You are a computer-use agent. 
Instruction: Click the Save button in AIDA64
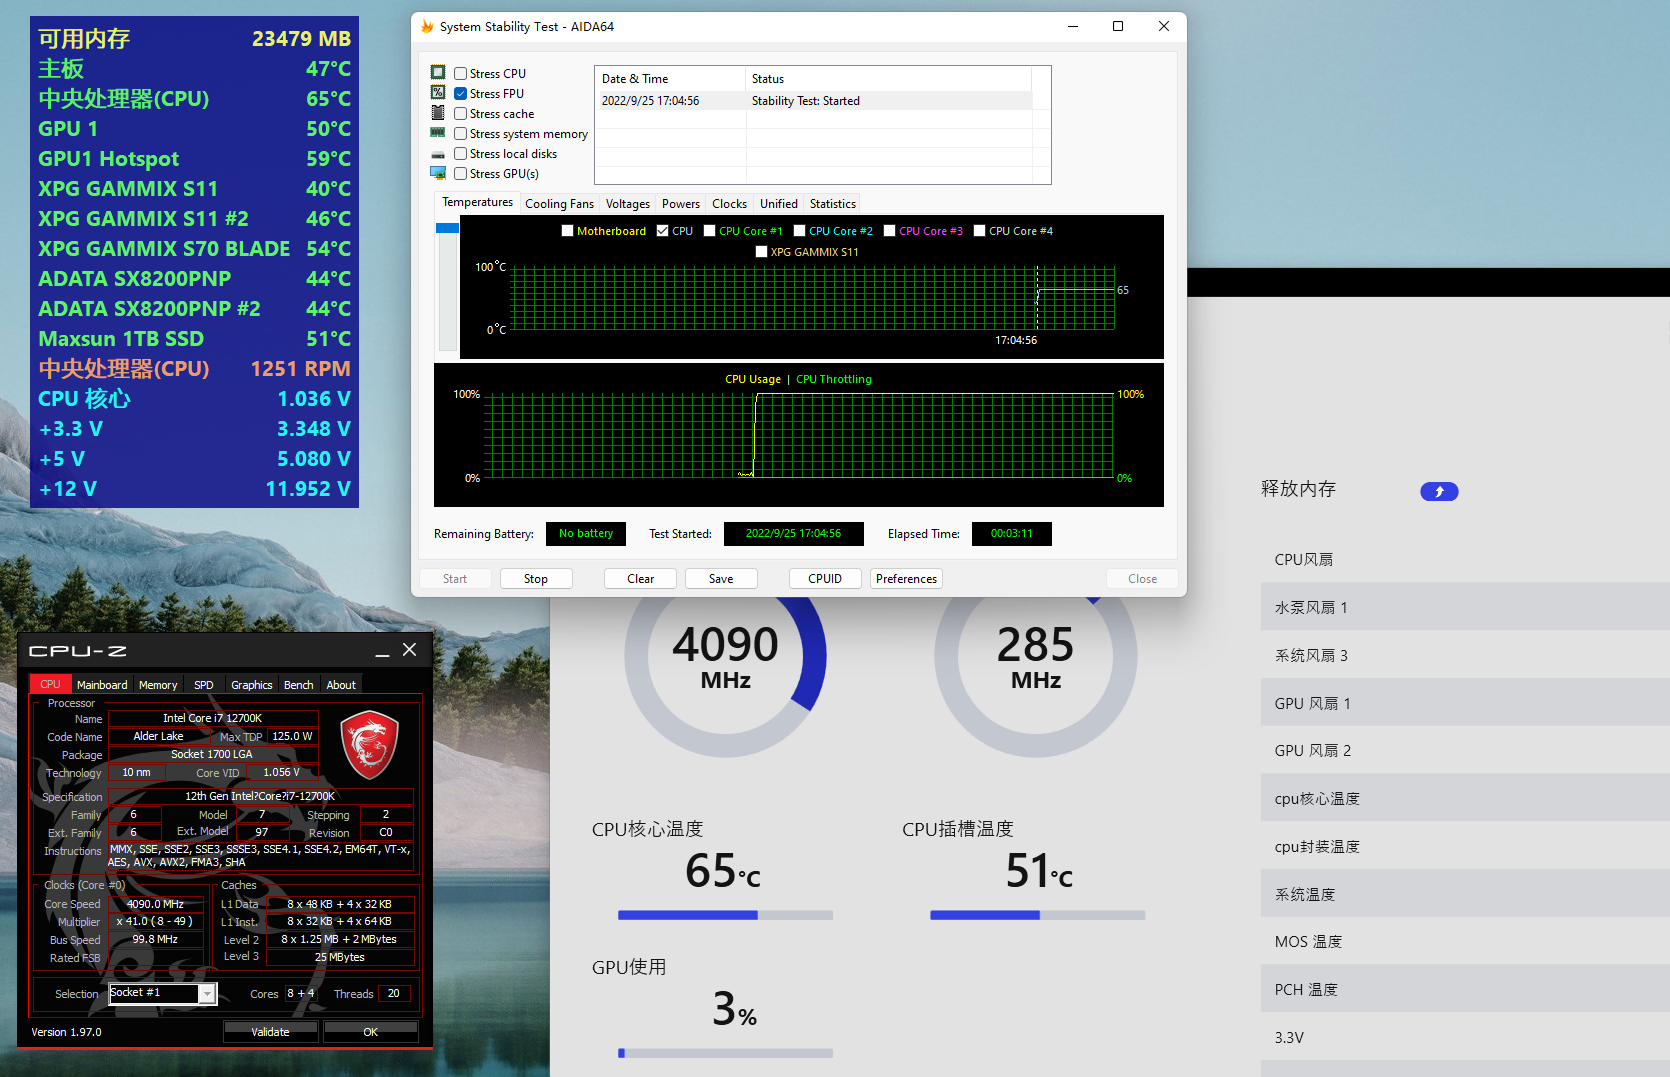721,579
